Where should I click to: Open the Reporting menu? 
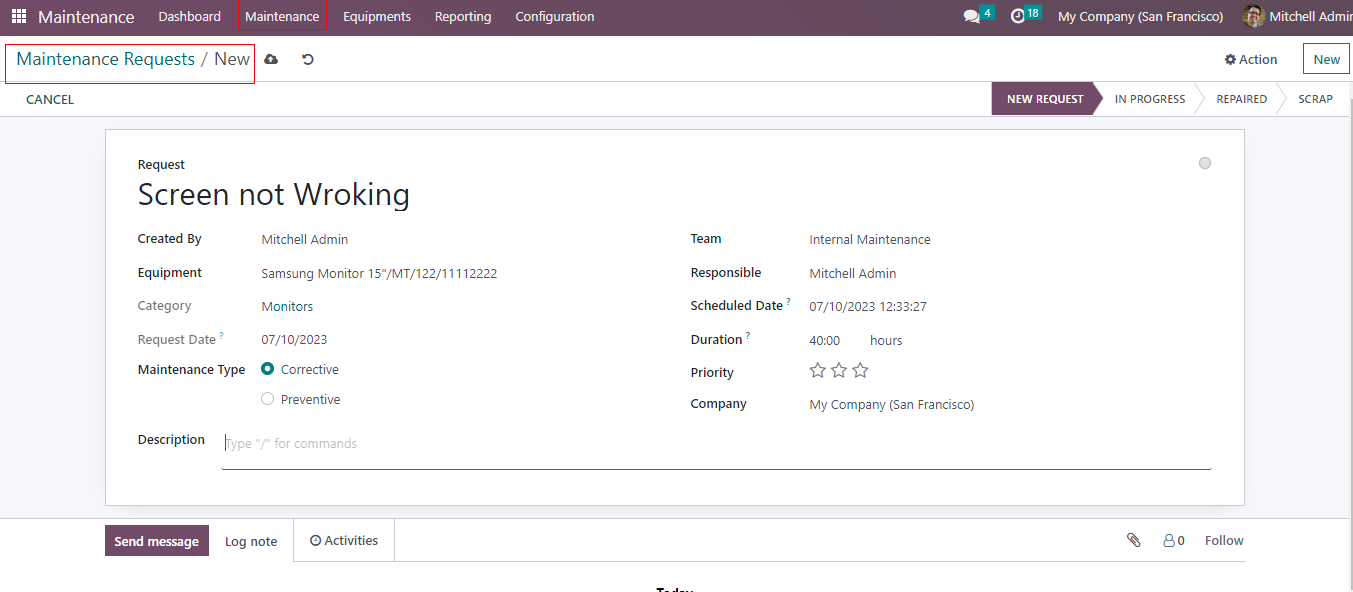pyautogui.click(x=463, y=17)
